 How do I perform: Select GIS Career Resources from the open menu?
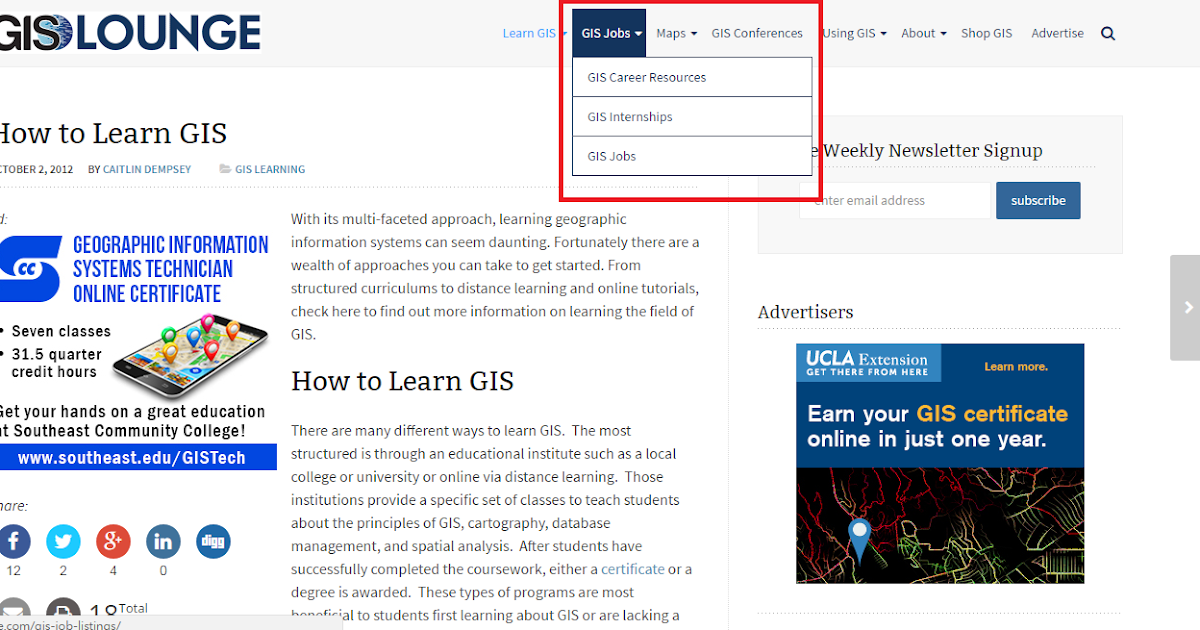645,76
